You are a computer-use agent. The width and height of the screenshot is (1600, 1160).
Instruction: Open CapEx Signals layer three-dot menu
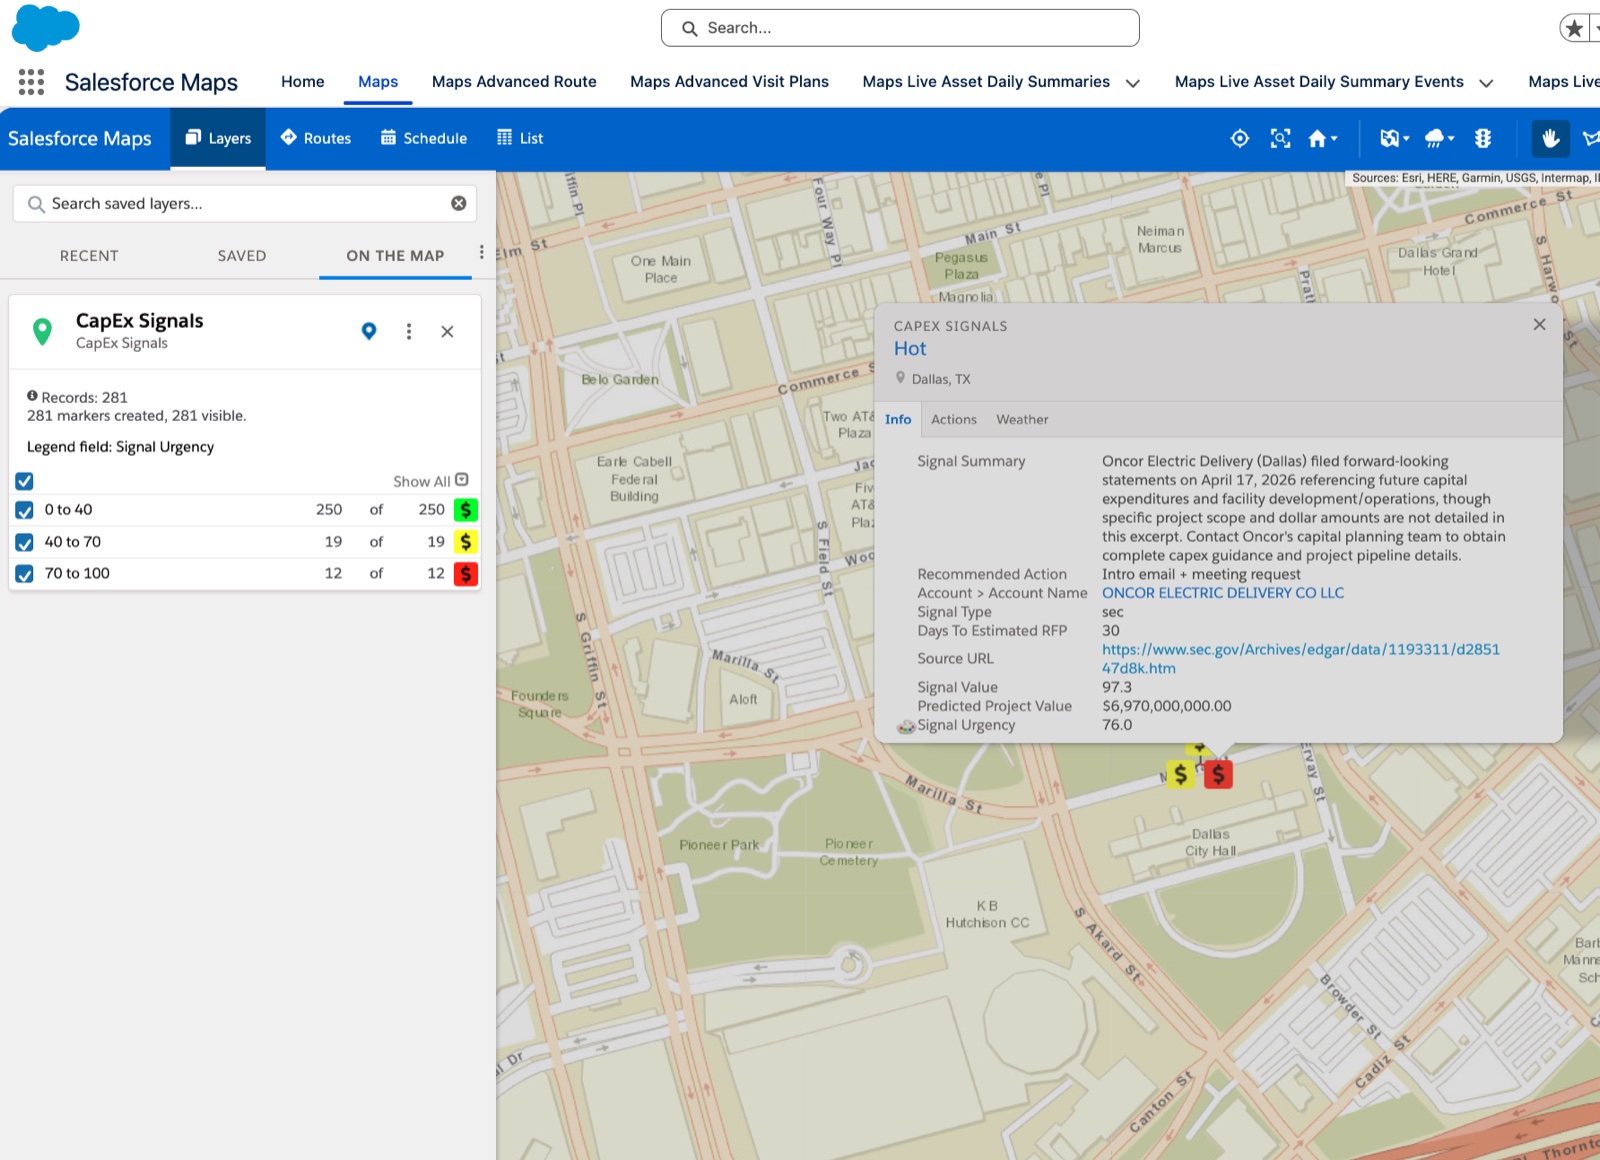pos(408,331)
